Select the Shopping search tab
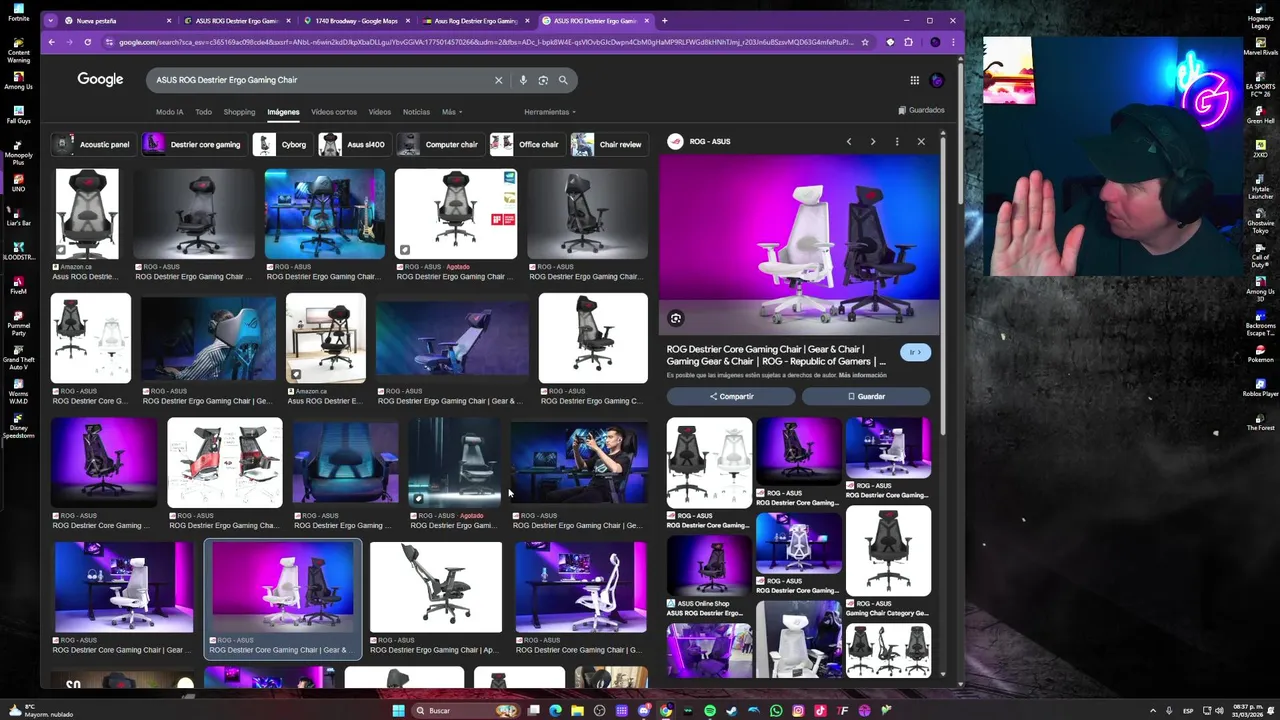 click(x=239, y=112)
